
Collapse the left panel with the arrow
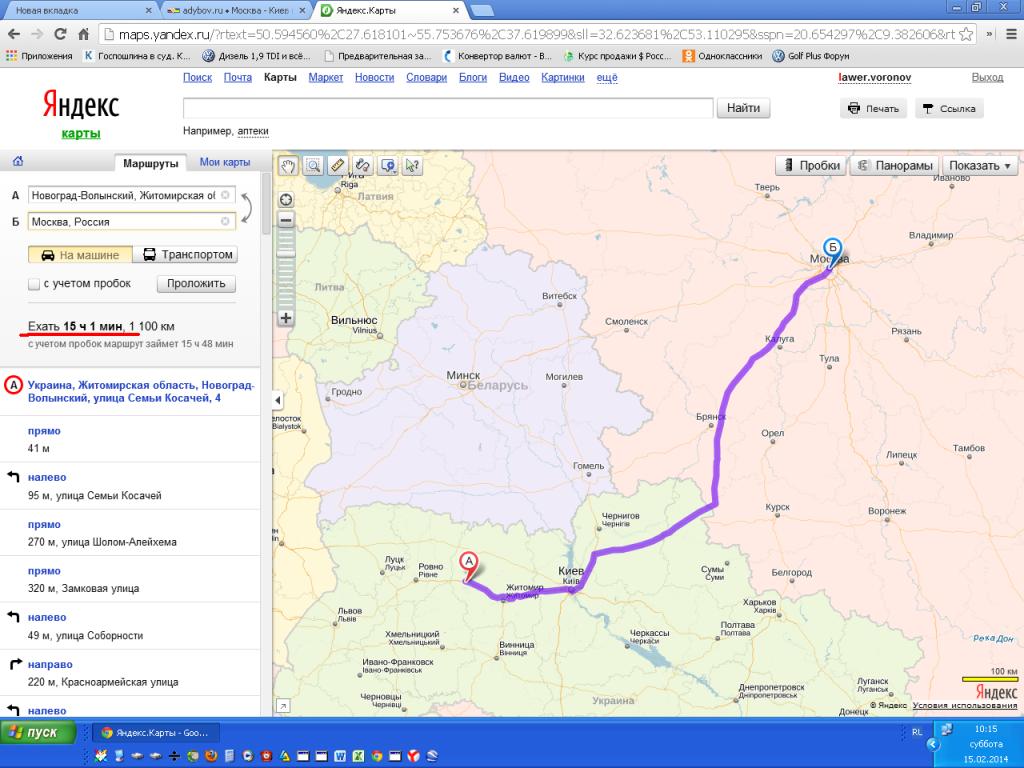[x=278, y=400]
